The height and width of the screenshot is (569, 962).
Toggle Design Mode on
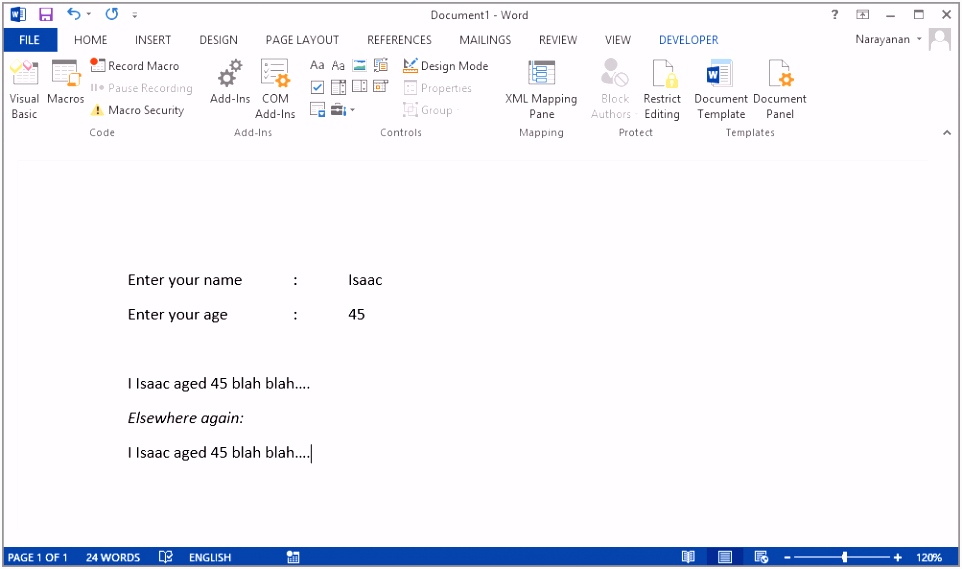[x=446, y=66]
